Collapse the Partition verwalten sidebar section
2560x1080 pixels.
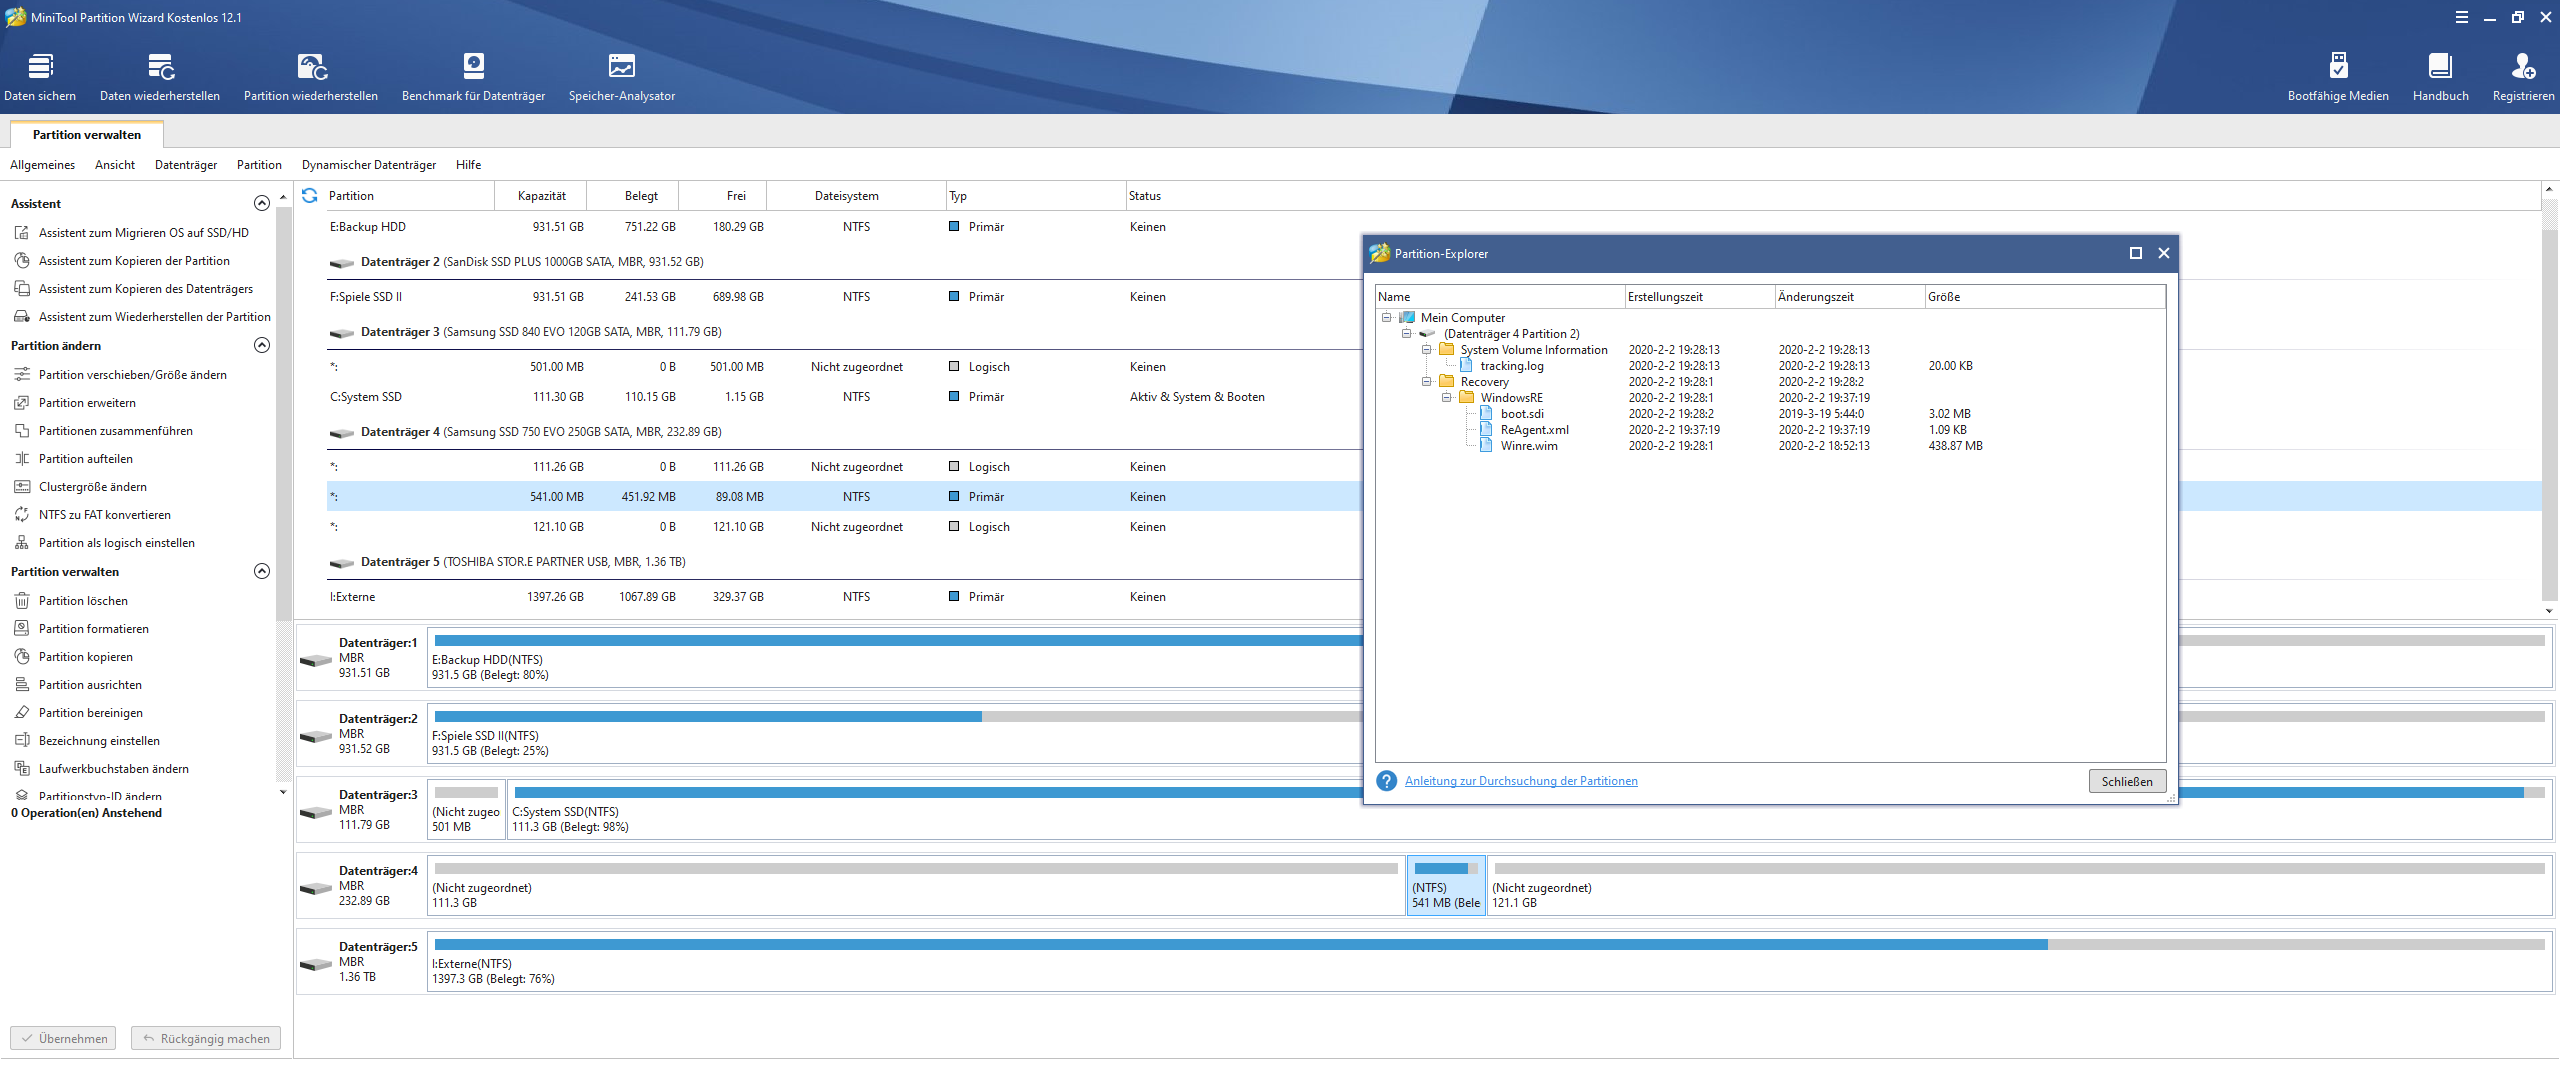pos(262,571)
